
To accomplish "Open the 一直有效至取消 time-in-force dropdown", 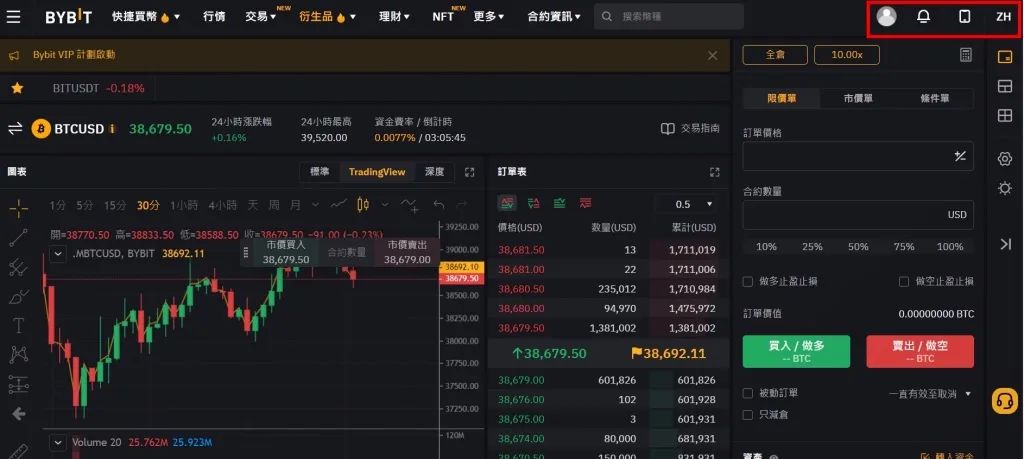I will 930,394.
